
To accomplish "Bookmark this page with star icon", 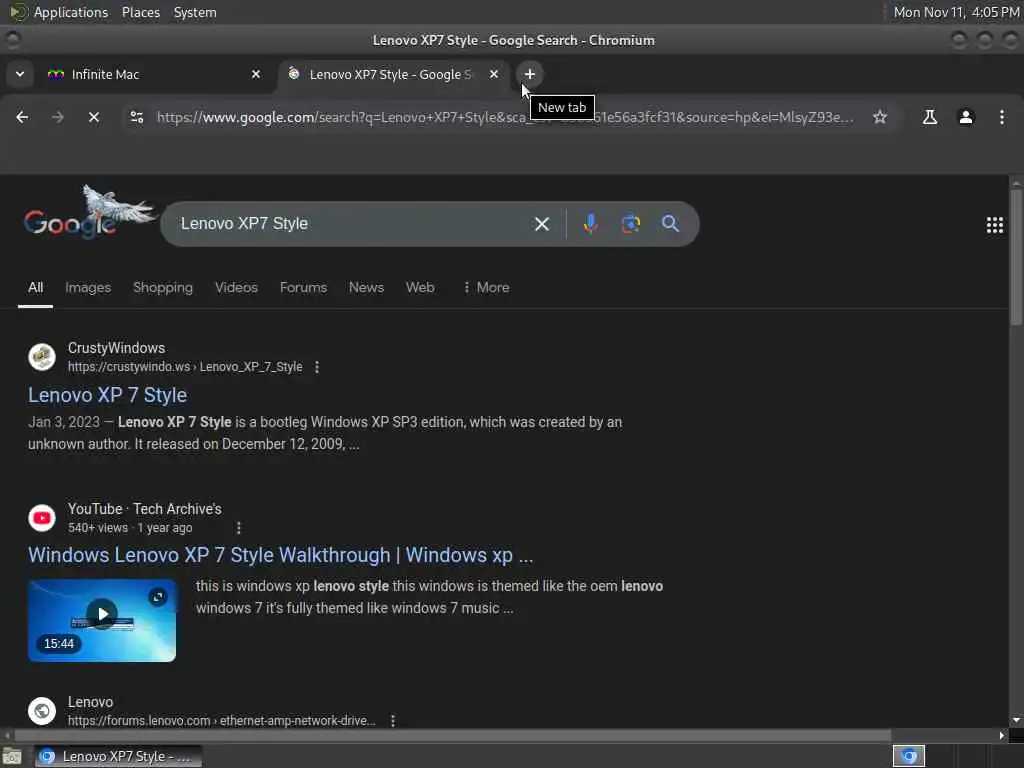I will 880,117.
